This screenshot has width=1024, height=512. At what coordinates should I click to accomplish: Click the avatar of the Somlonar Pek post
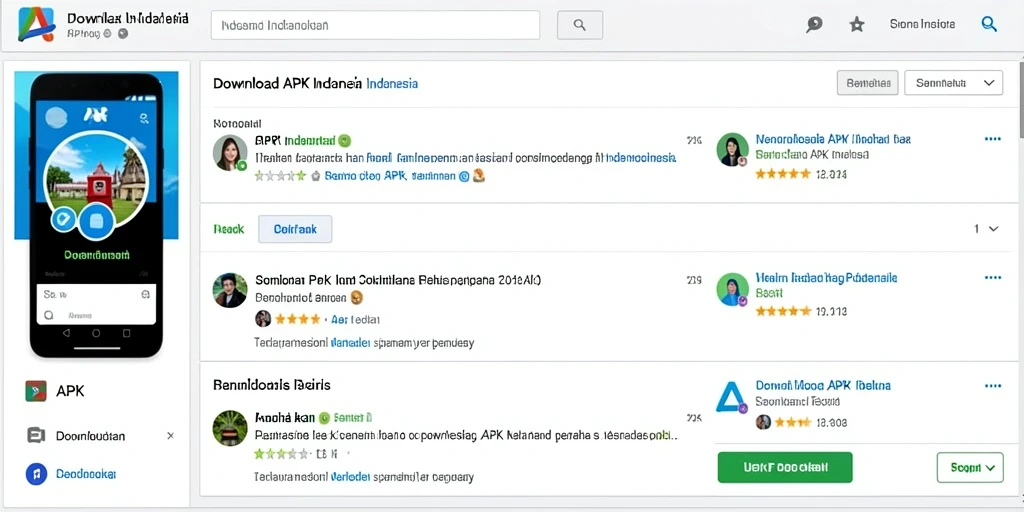click(230, 290)
